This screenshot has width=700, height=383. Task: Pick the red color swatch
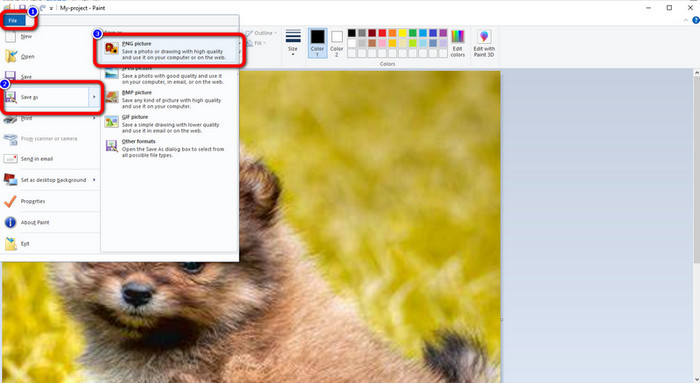pyautogui.click(x=382, y=33)
